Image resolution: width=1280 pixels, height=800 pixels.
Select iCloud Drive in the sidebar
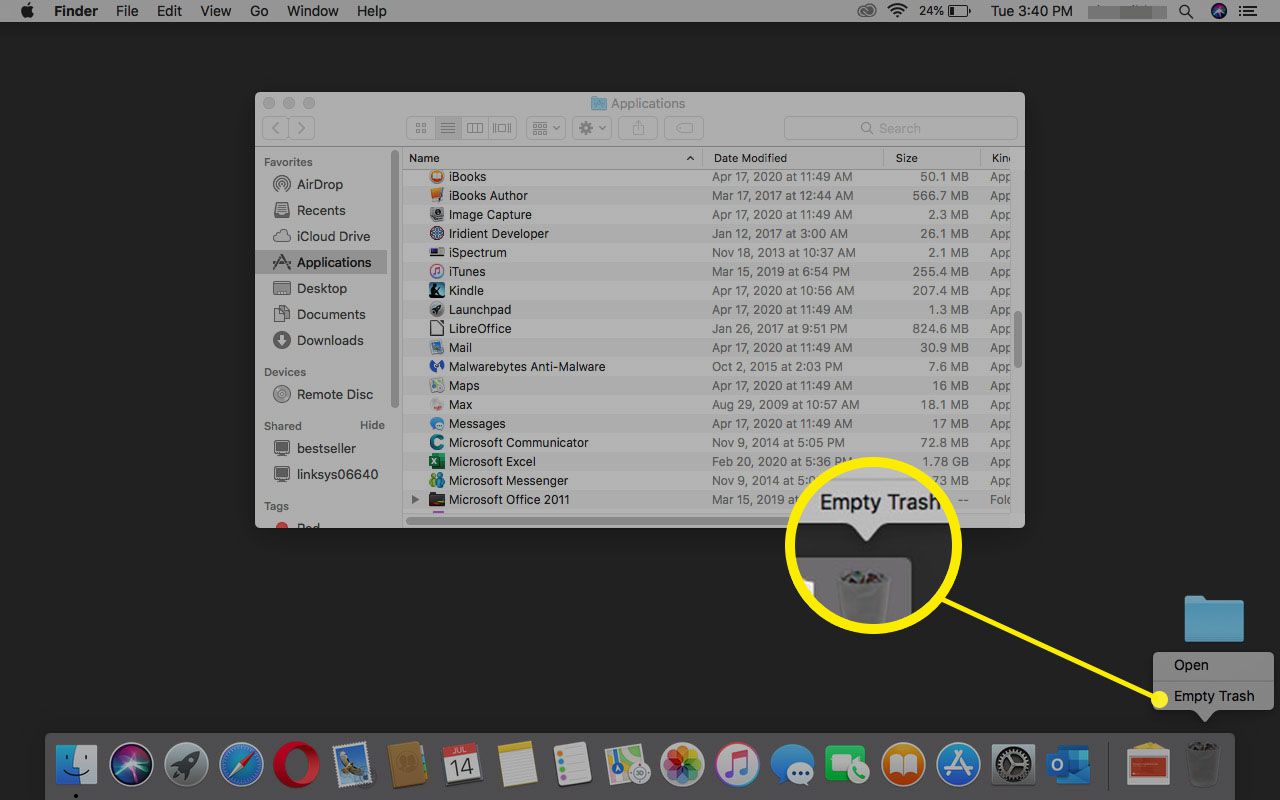[x=320, y=236]
